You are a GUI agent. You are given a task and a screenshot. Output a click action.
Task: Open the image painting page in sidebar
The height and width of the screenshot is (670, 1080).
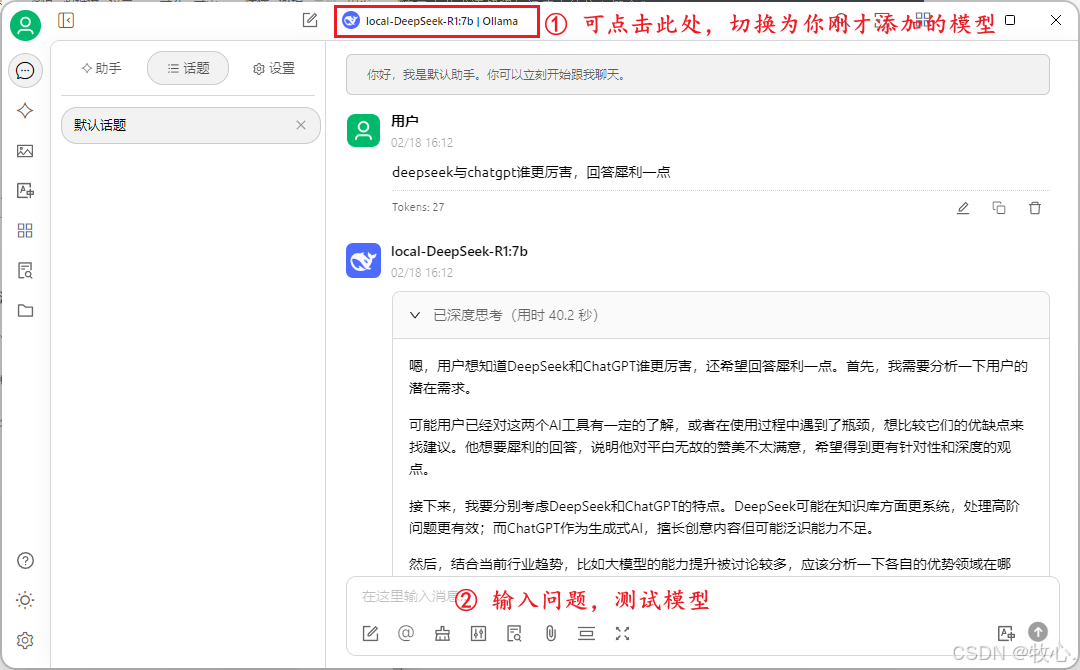click(25, 151)
